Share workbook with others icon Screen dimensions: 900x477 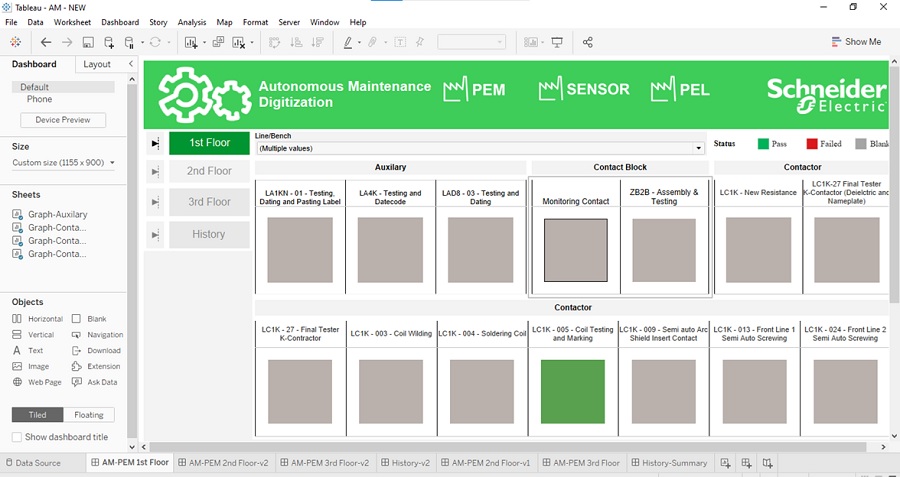[x=588, y=42]
